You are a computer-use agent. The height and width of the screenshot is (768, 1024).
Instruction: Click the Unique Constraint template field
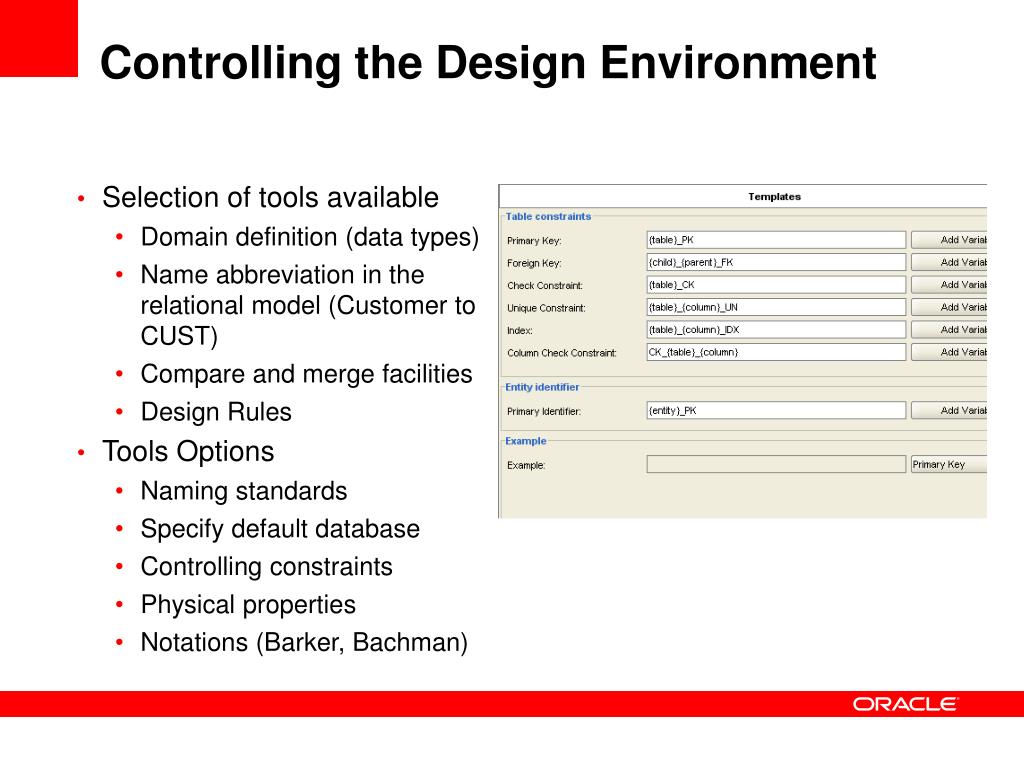[776, 307]
